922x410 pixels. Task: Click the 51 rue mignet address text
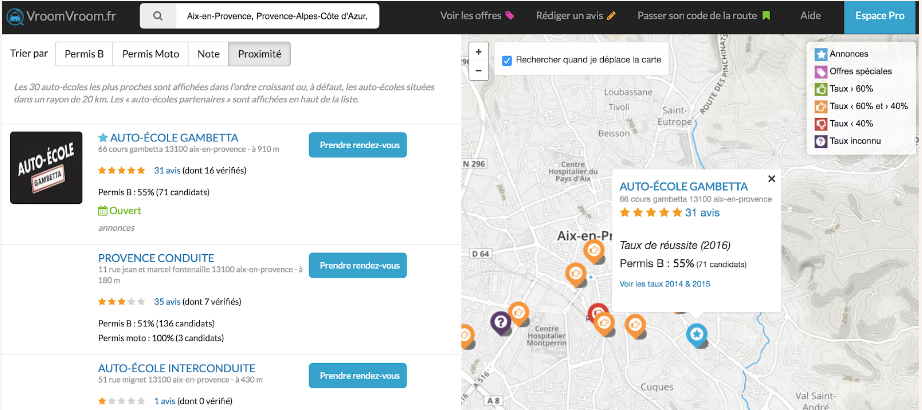[x=180, y=380]
